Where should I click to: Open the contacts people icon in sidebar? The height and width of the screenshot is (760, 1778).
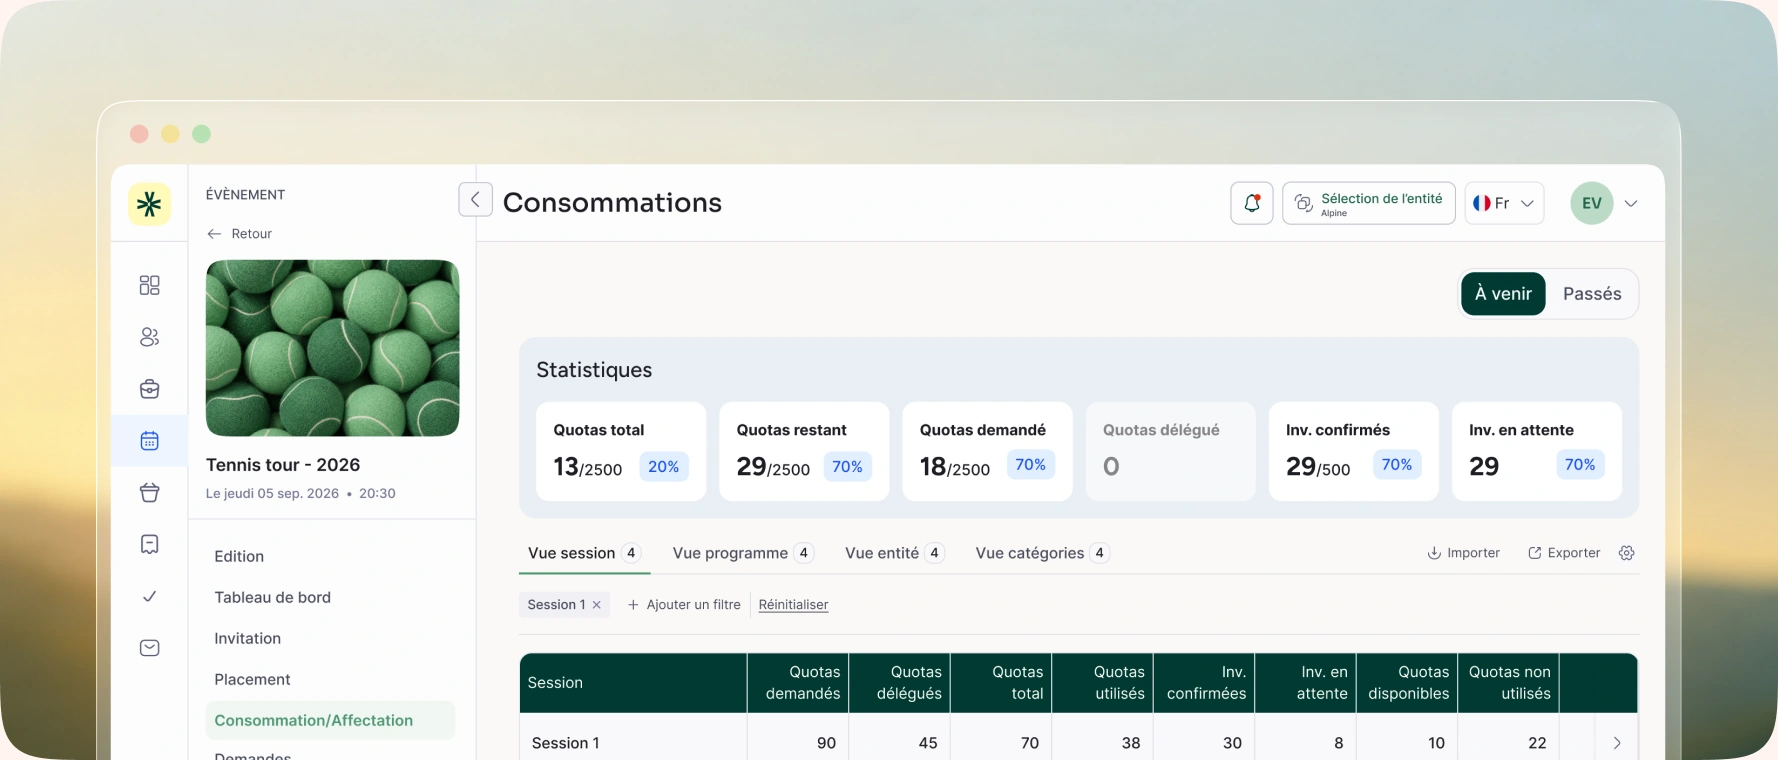coord(149,337)
